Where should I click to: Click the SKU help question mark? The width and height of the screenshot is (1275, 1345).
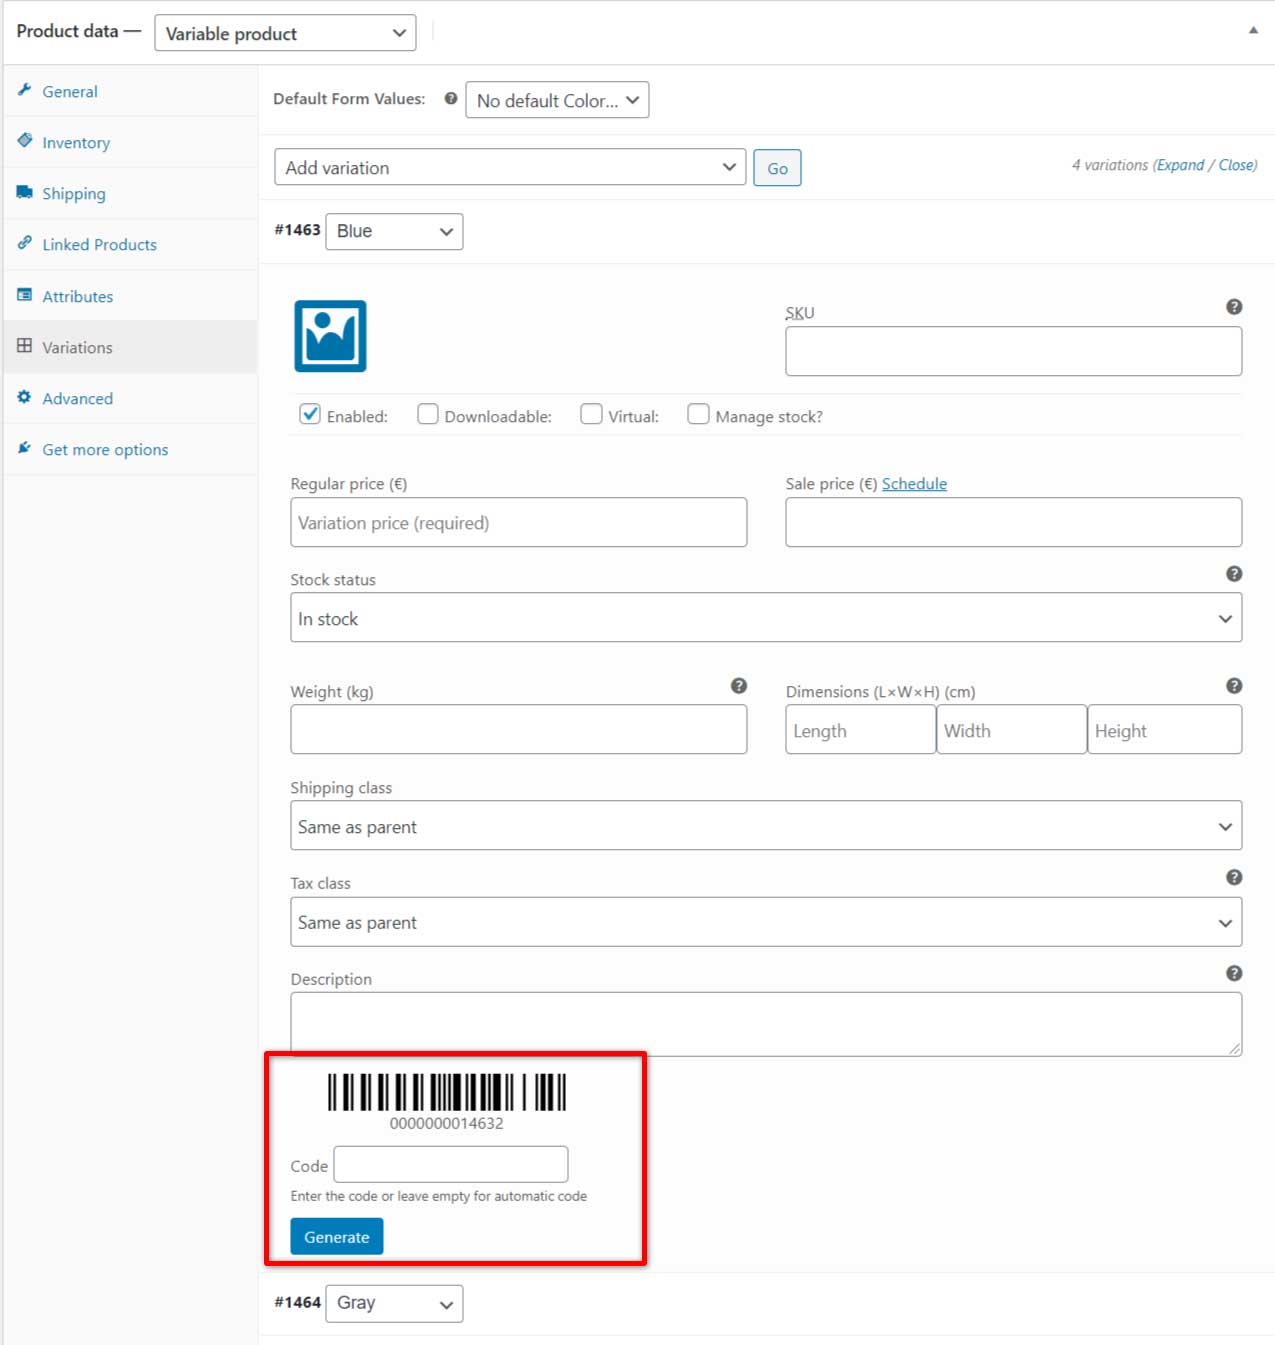point(1234,307)
